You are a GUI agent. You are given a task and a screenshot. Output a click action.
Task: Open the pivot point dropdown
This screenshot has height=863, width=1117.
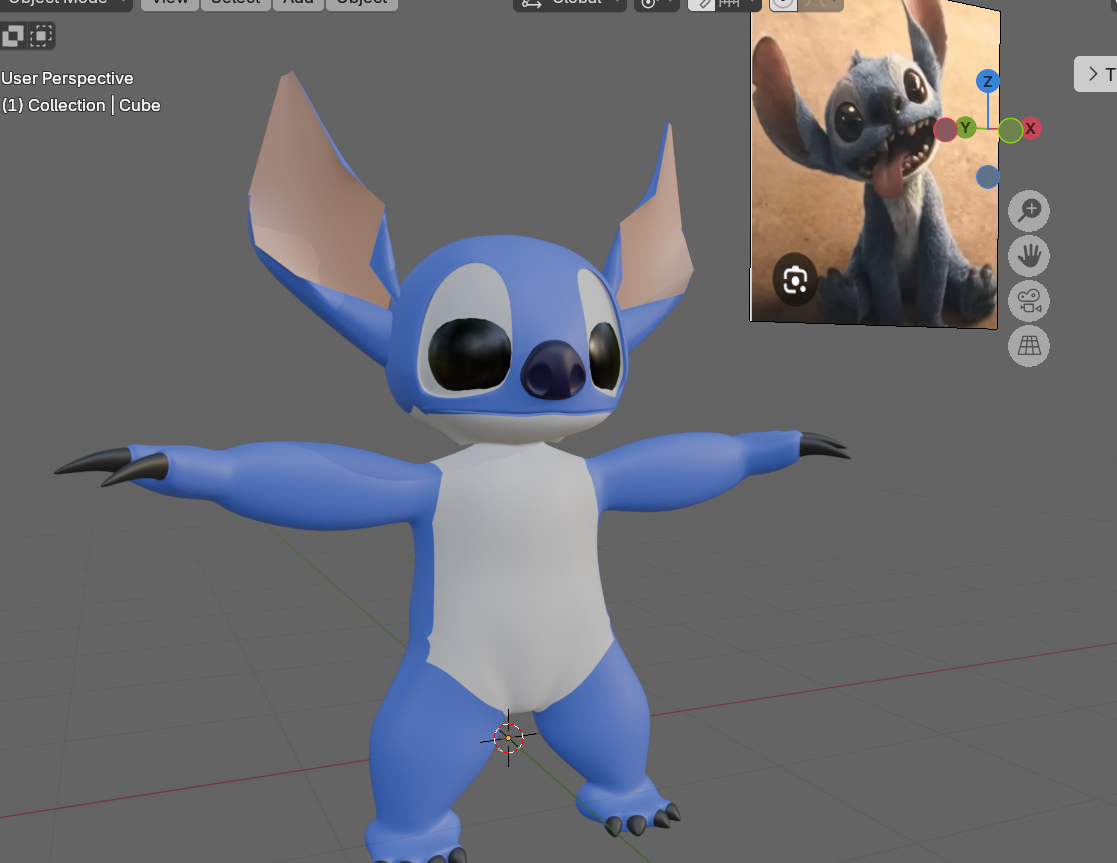pyautogui.click(x=656, y=4)
